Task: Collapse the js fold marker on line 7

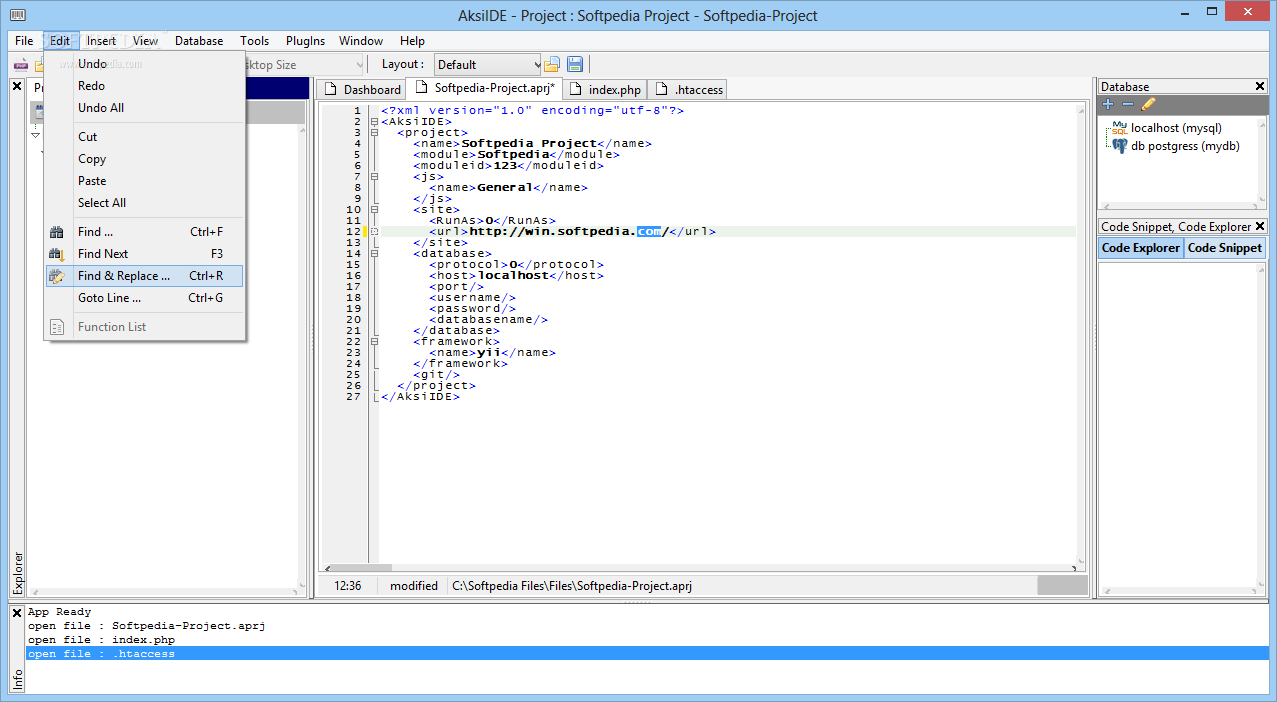Action: coord(374,177)
